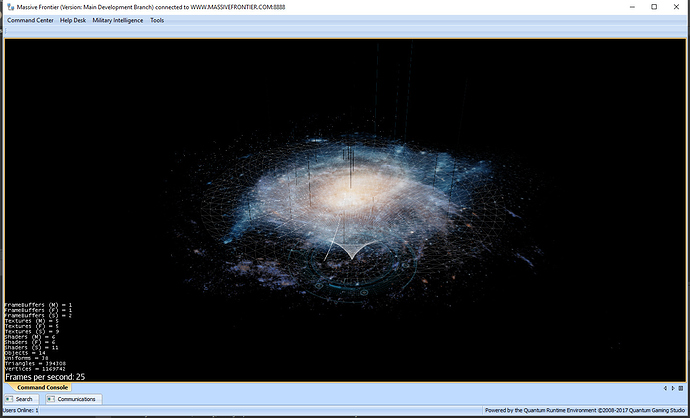Click the Massive Frontier title bar app icon
Screen dimensions: 690x418
coord(11,7)
